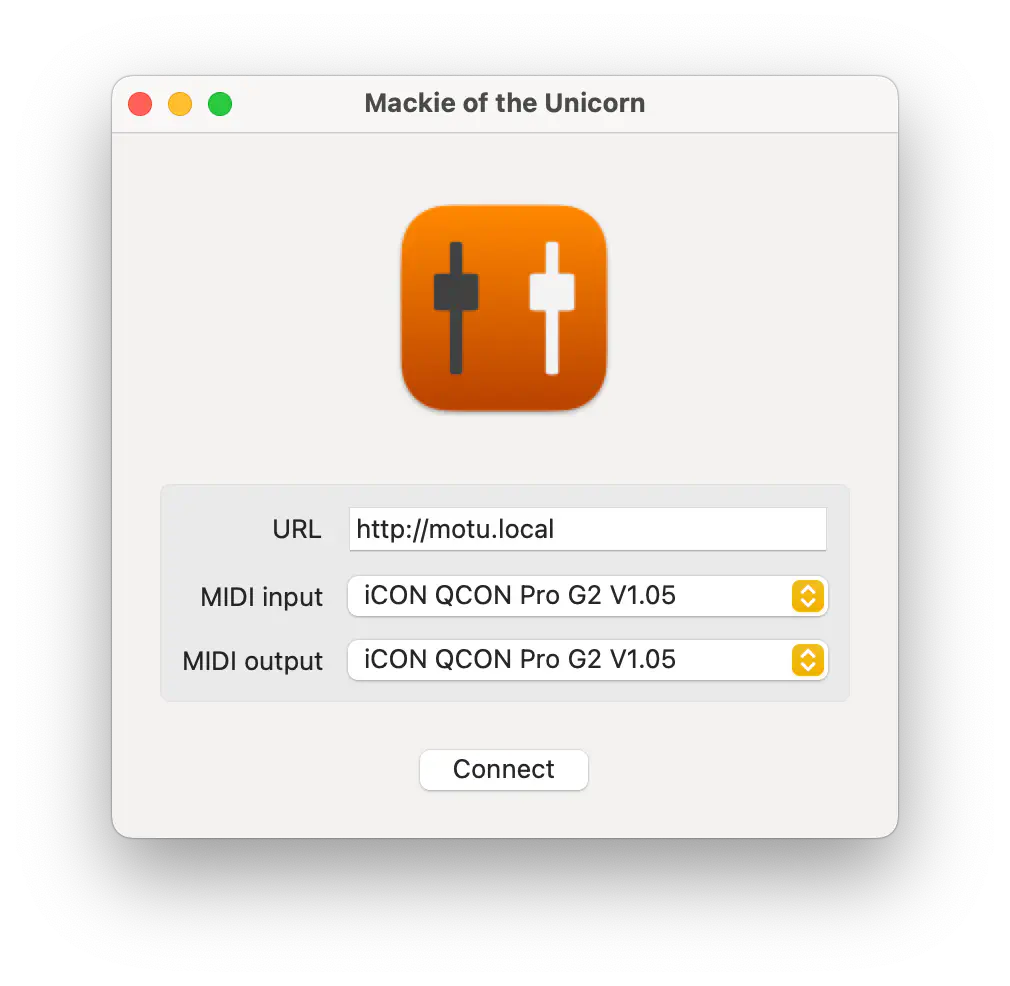Click the yellow arrows of the MIDI input selector

click(808, 596)
